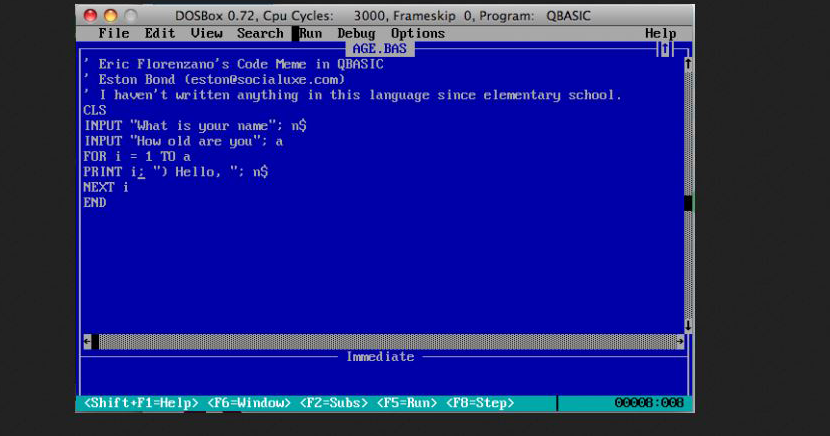Click the horizontal scrollbar left arrow
This screenshot has height=436, width=830.
coord(87,342)
